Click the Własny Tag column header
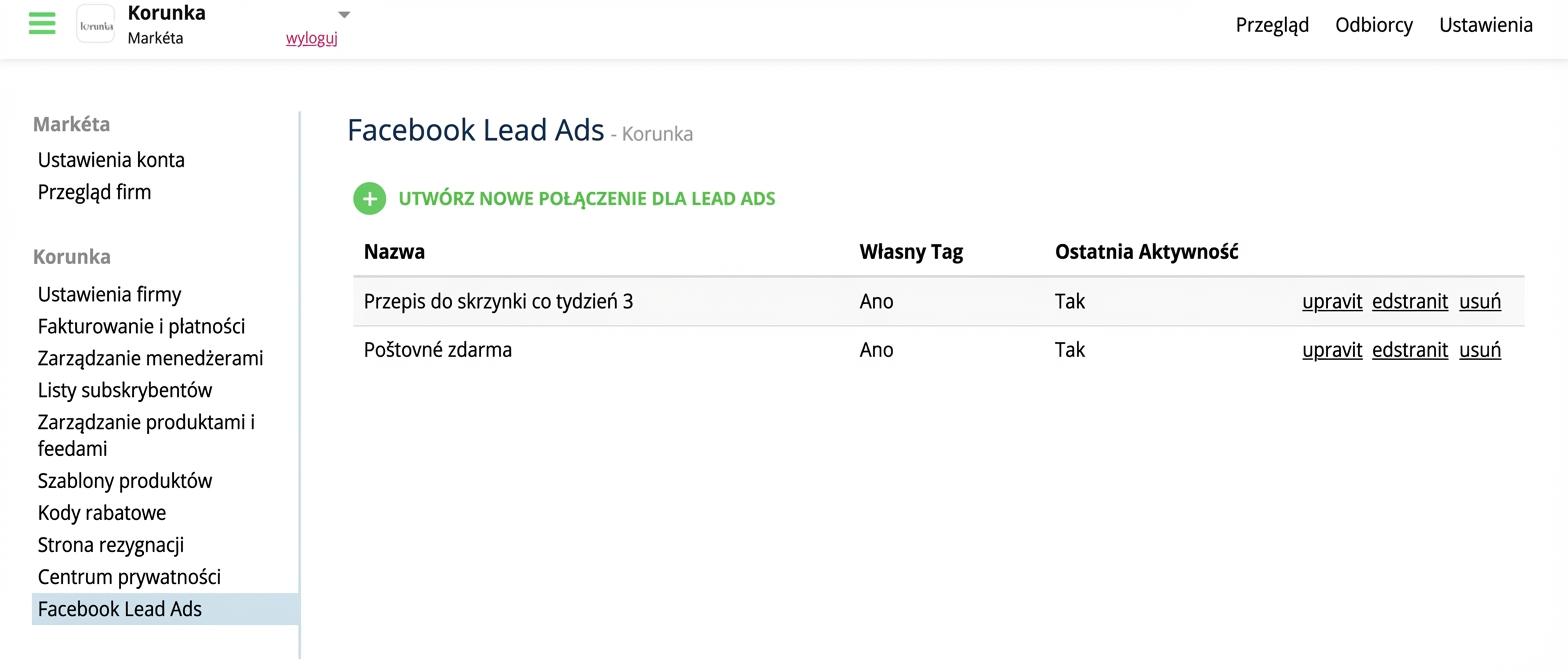1568x672 pixels. 911,252
